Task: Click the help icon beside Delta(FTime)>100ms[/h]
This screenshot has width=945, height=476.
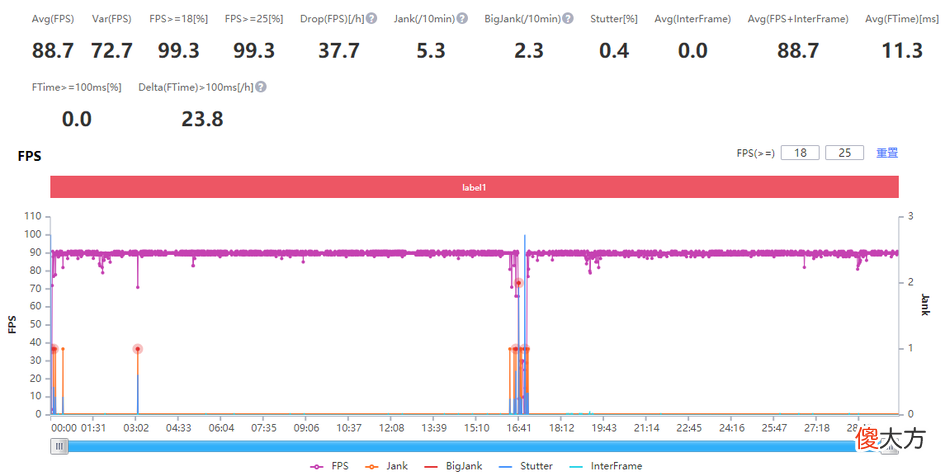Action: coord(261,87)
